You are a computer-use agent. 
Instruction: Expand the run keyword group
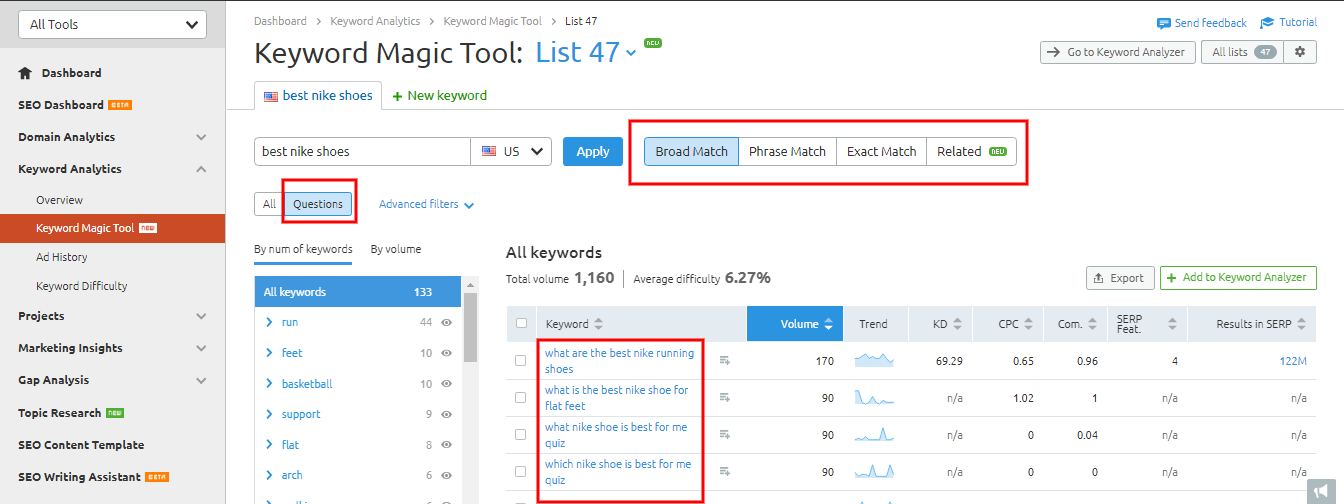click(x=270, y=322)
